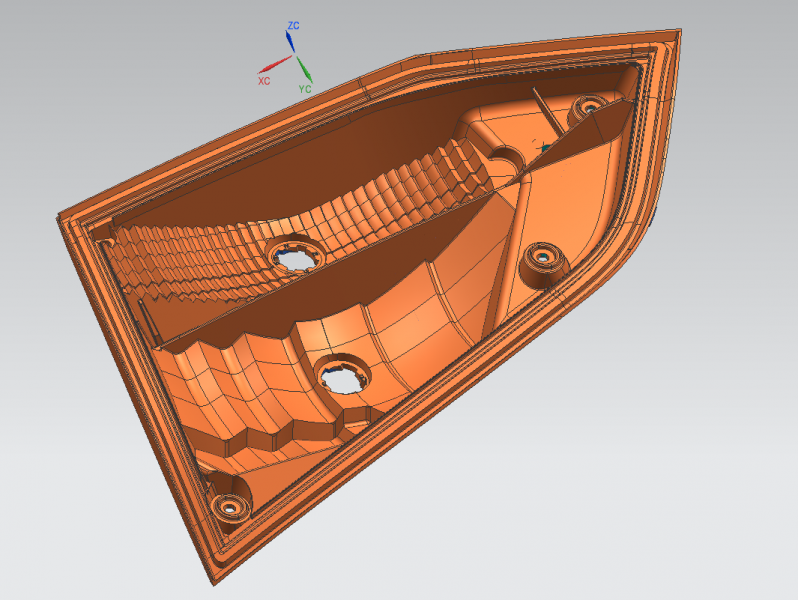Screen dimensions: 798x600
Task: Click the ZC axis label
Action: tap(293, 25)
